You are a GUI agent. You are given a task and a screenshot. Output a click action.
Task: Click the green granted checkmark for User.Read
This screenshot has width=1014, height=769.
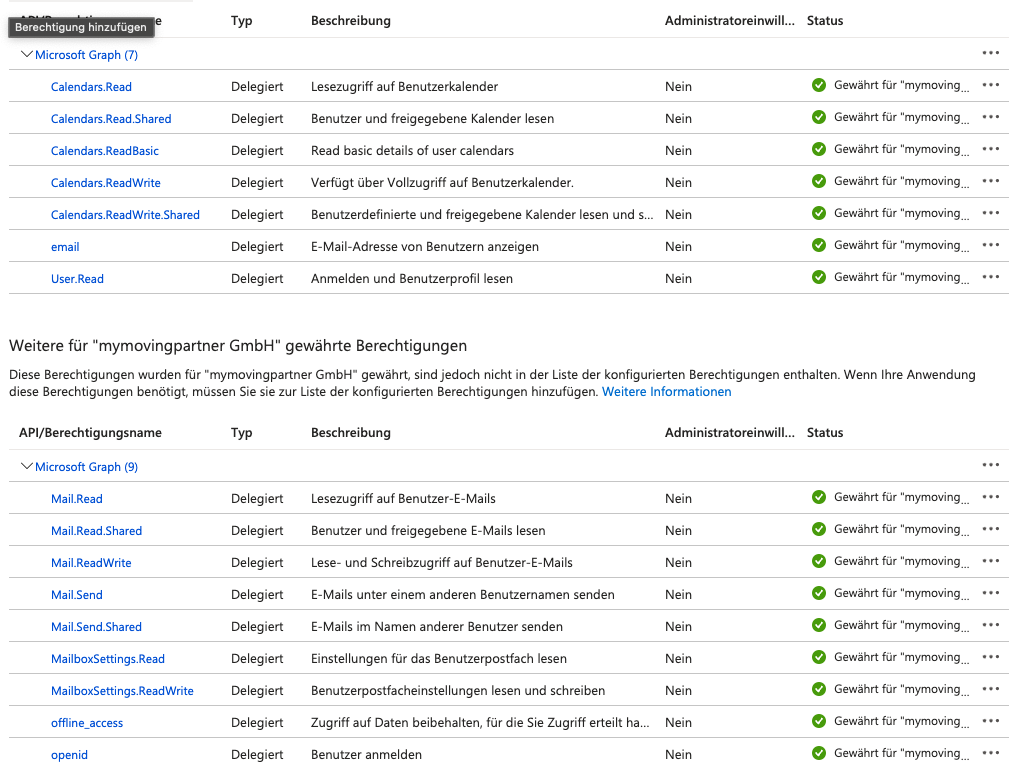[x=819, y=277]
